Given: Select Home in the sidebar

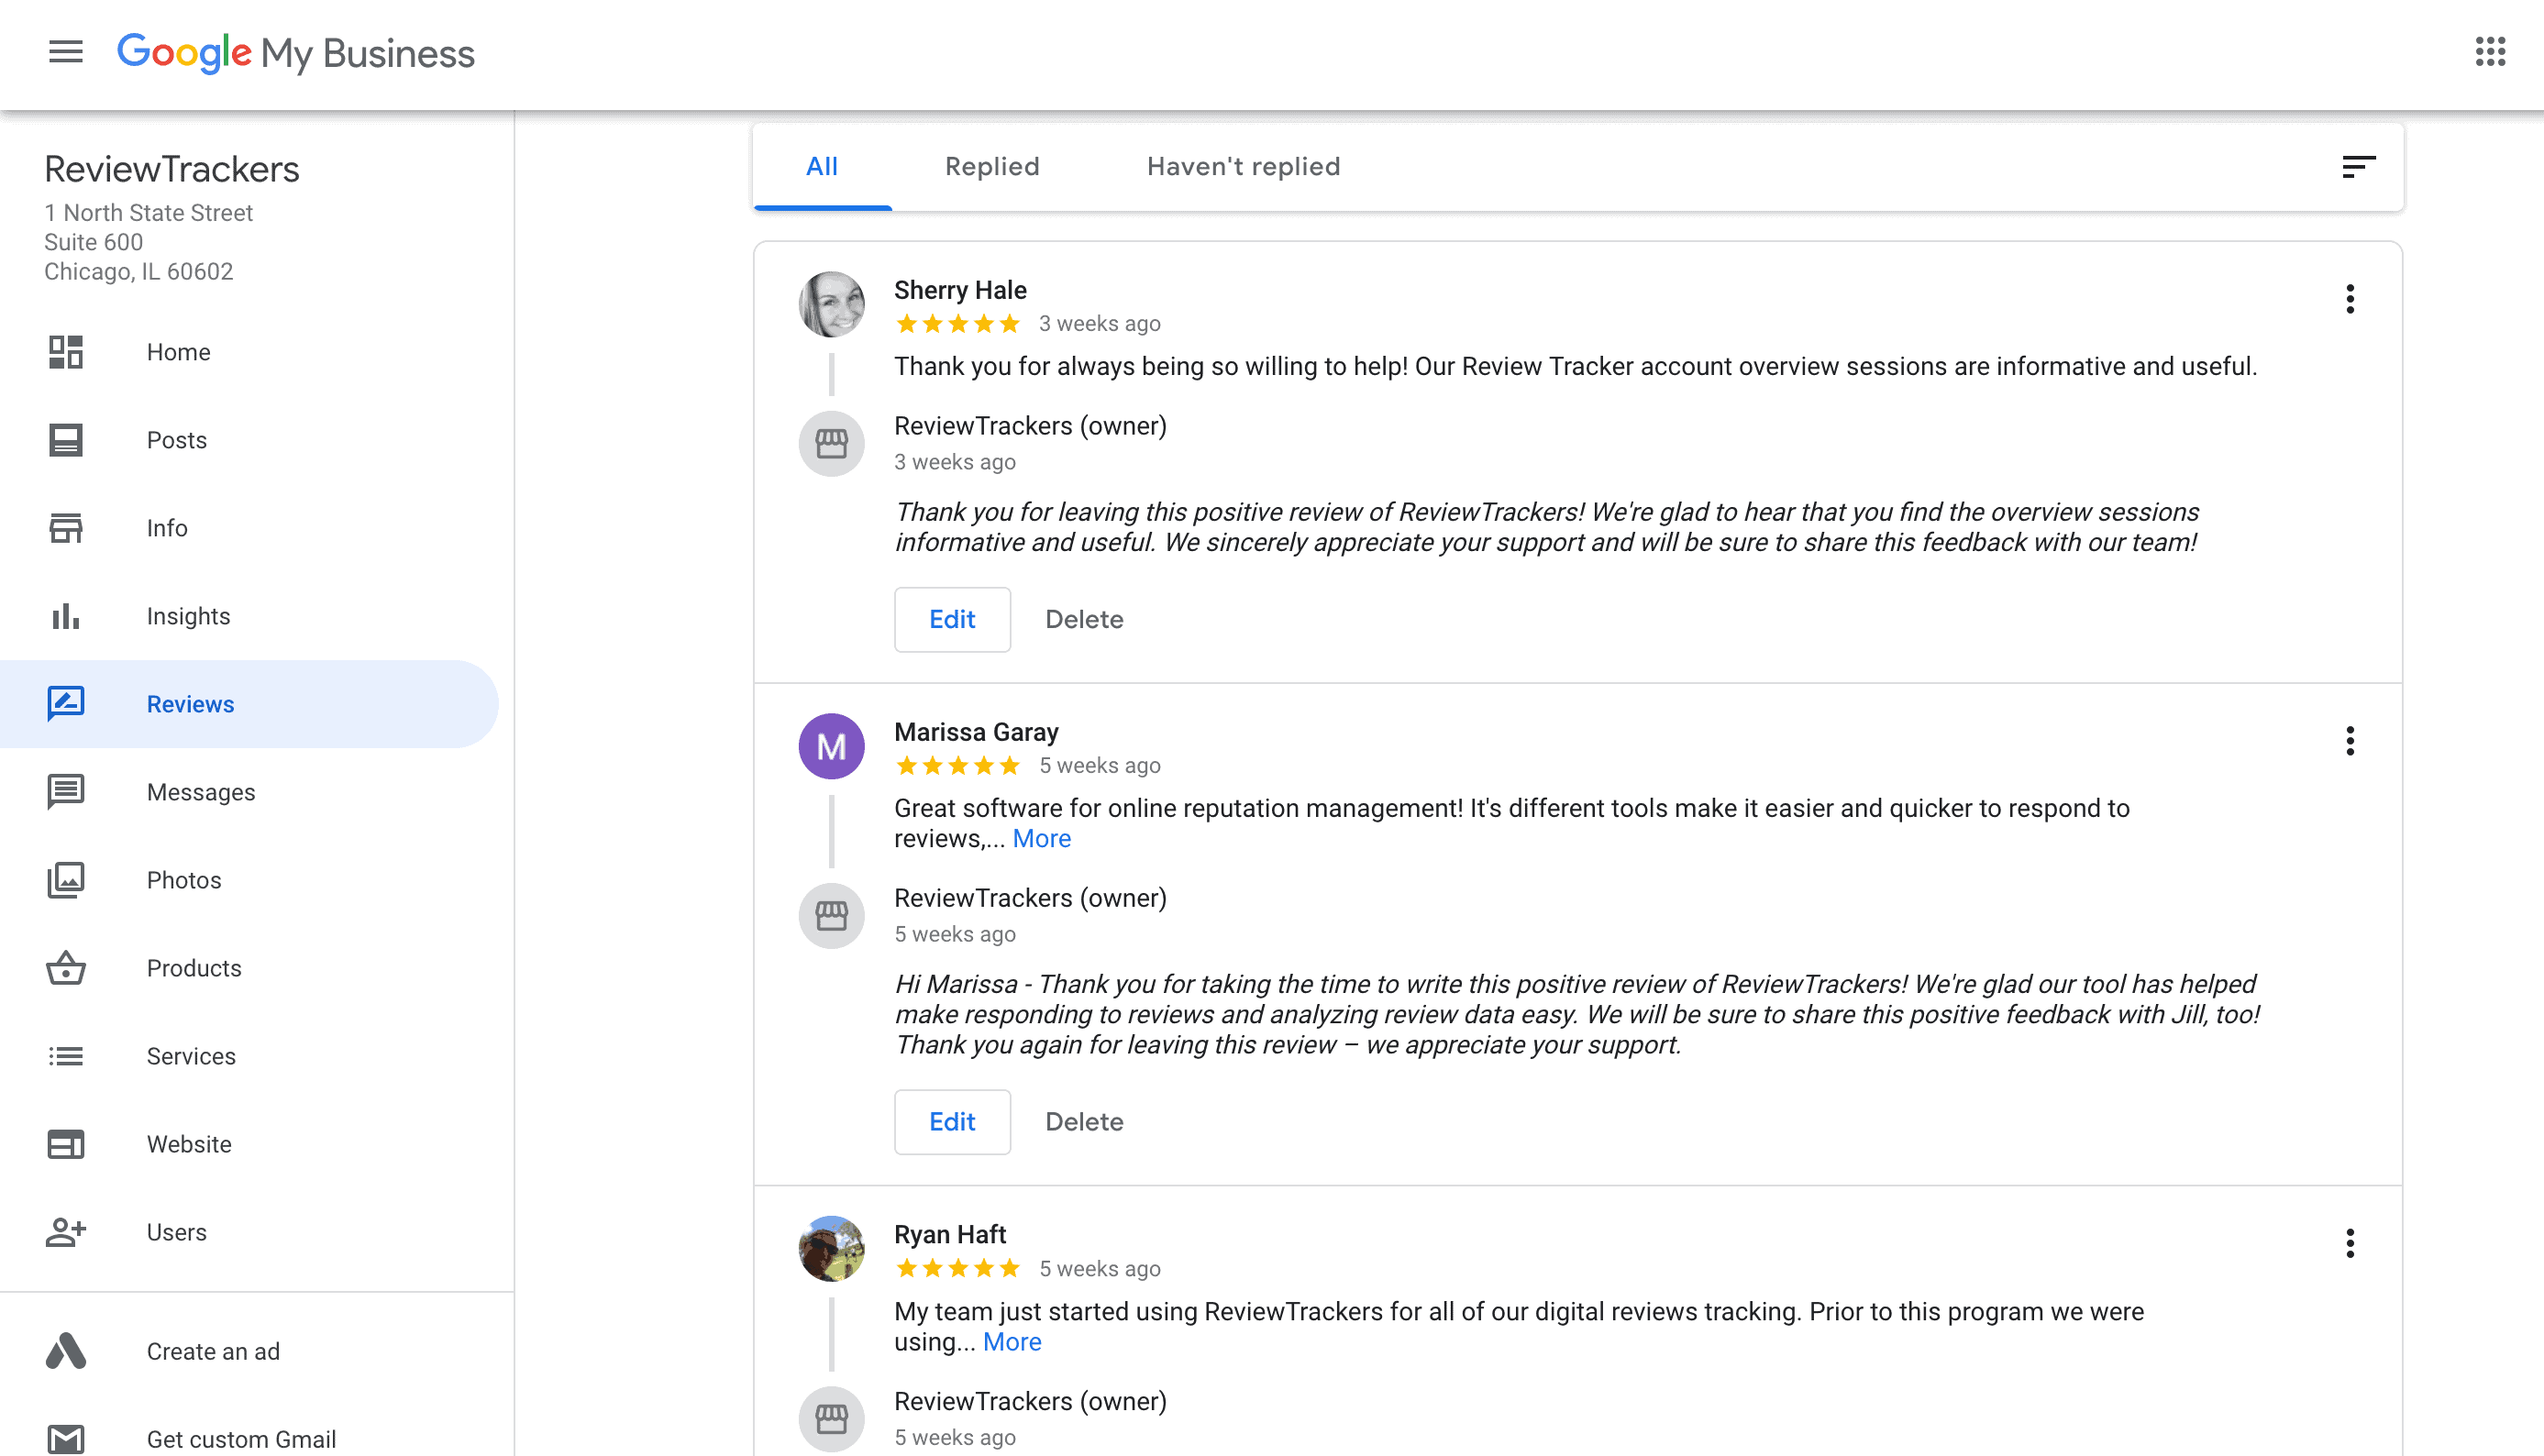Looking at the screenshot, I should (x=178, y=352).
